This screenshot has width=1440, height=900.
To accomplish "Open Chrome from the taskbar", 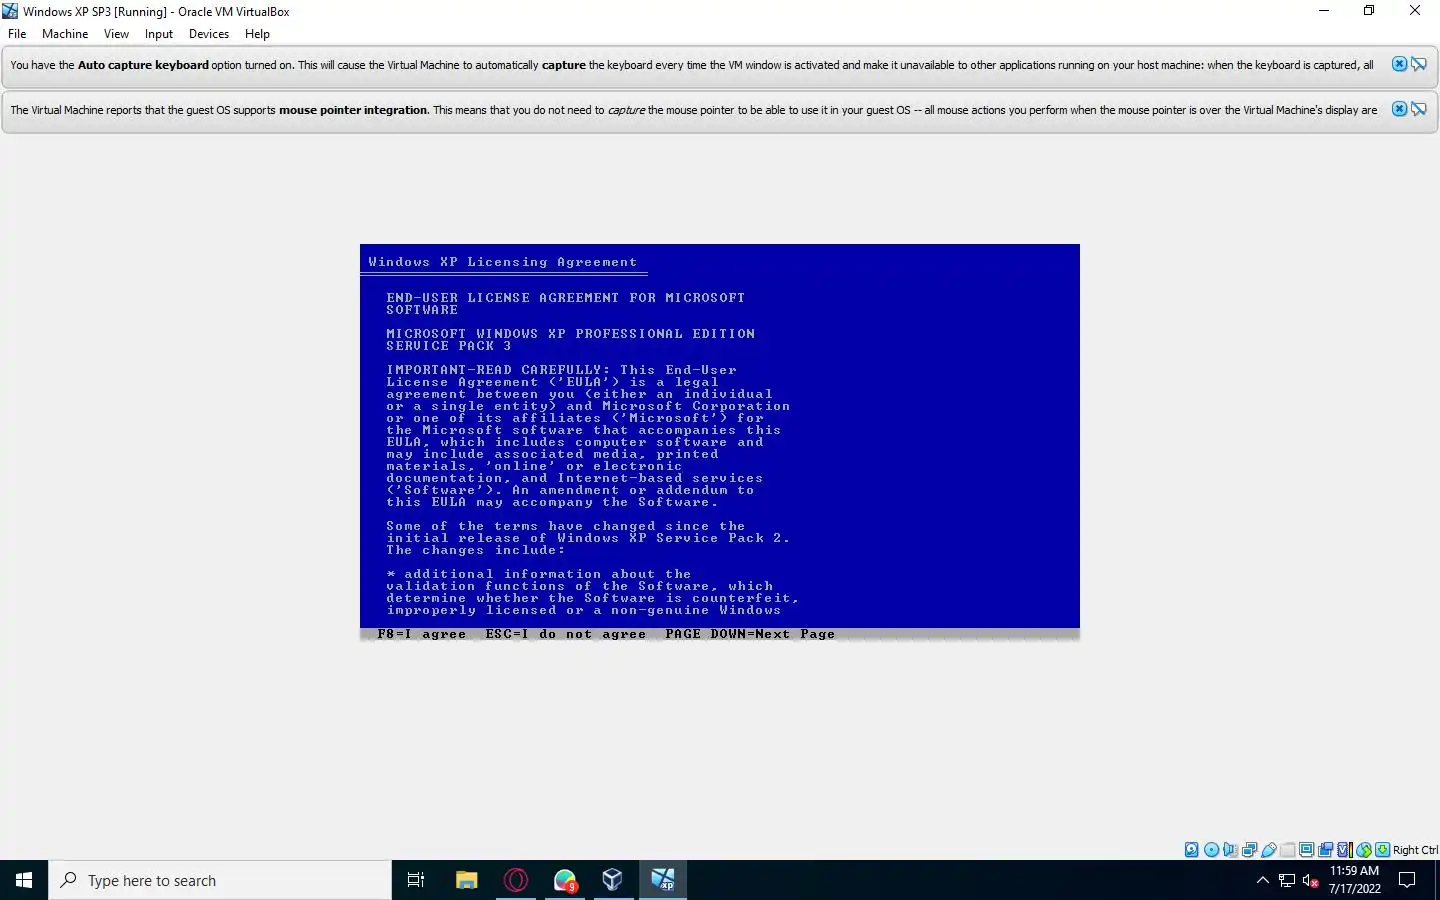I will point(565,880).
